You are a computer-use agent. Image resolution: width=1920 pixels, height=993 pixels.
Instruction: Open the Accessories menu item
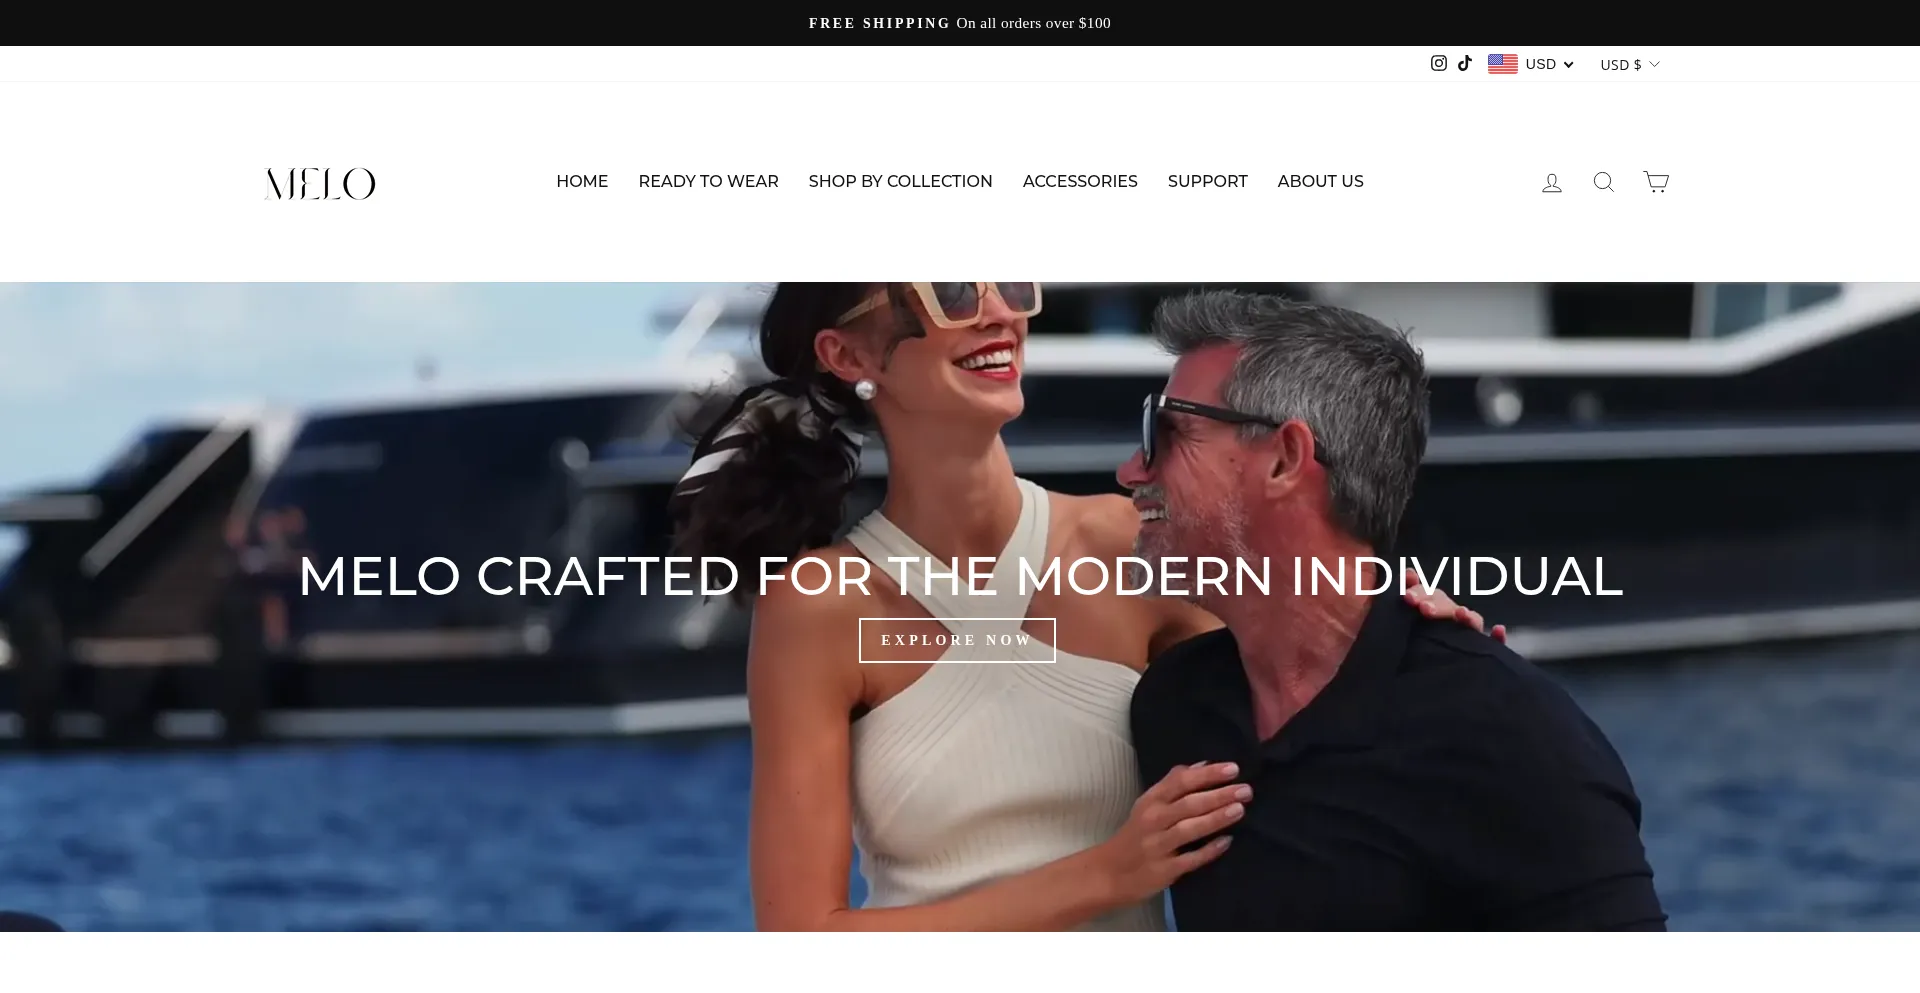click(x=1080, y=181)
